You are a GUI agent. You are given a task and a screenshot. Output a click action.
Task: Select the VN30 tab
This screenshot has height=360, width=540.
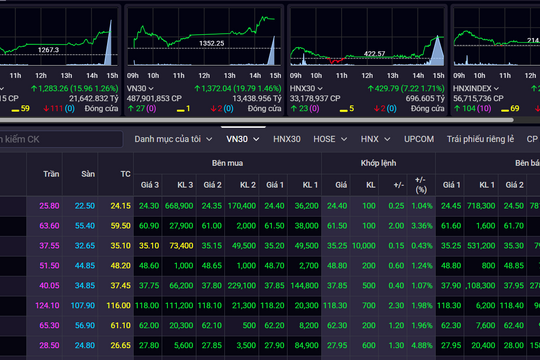(x=242, y=139)
